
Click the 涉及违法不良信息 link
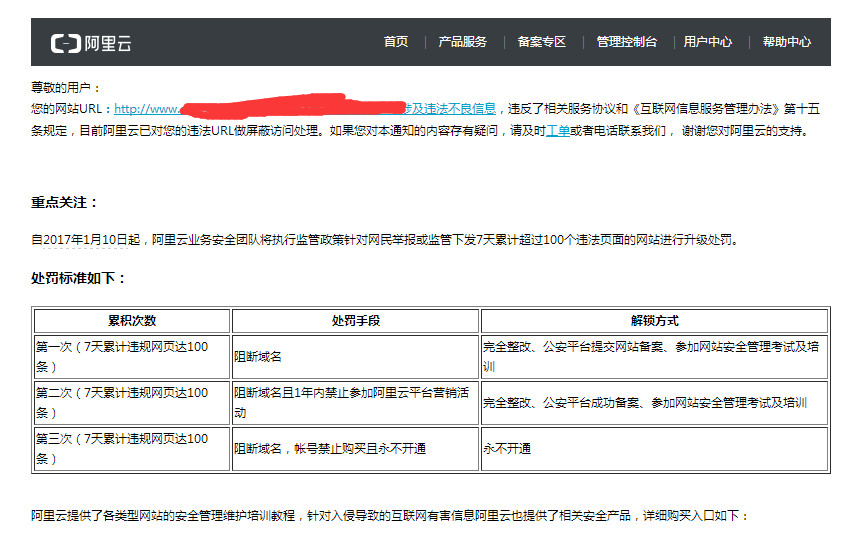pos(449,109)
